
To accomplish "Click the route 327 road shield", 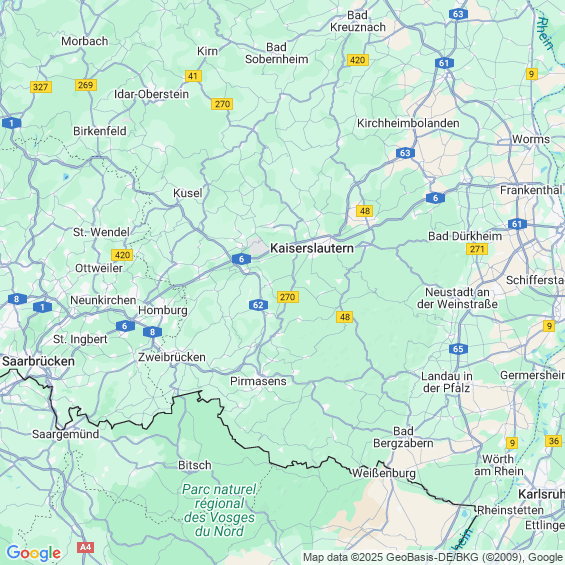I will (x=41, y=87).
